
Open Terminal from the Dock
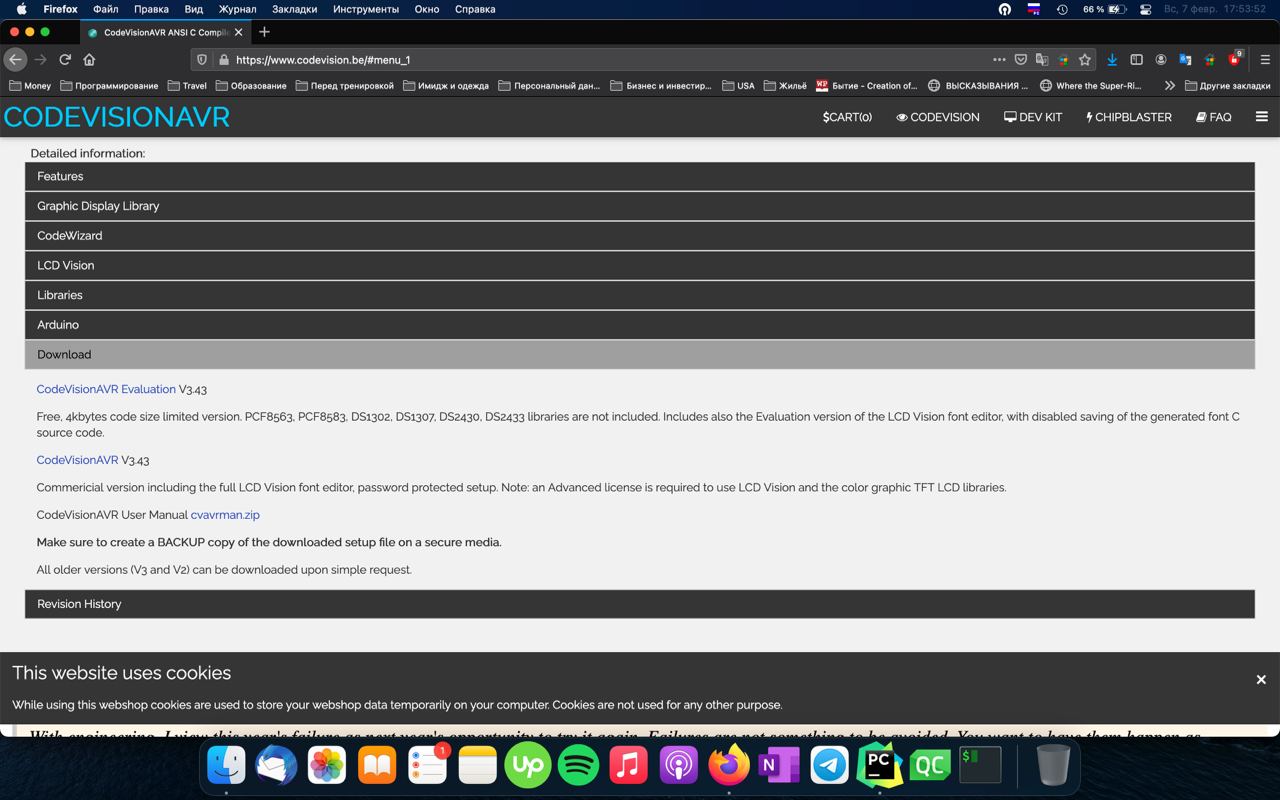tap(980, 766)
